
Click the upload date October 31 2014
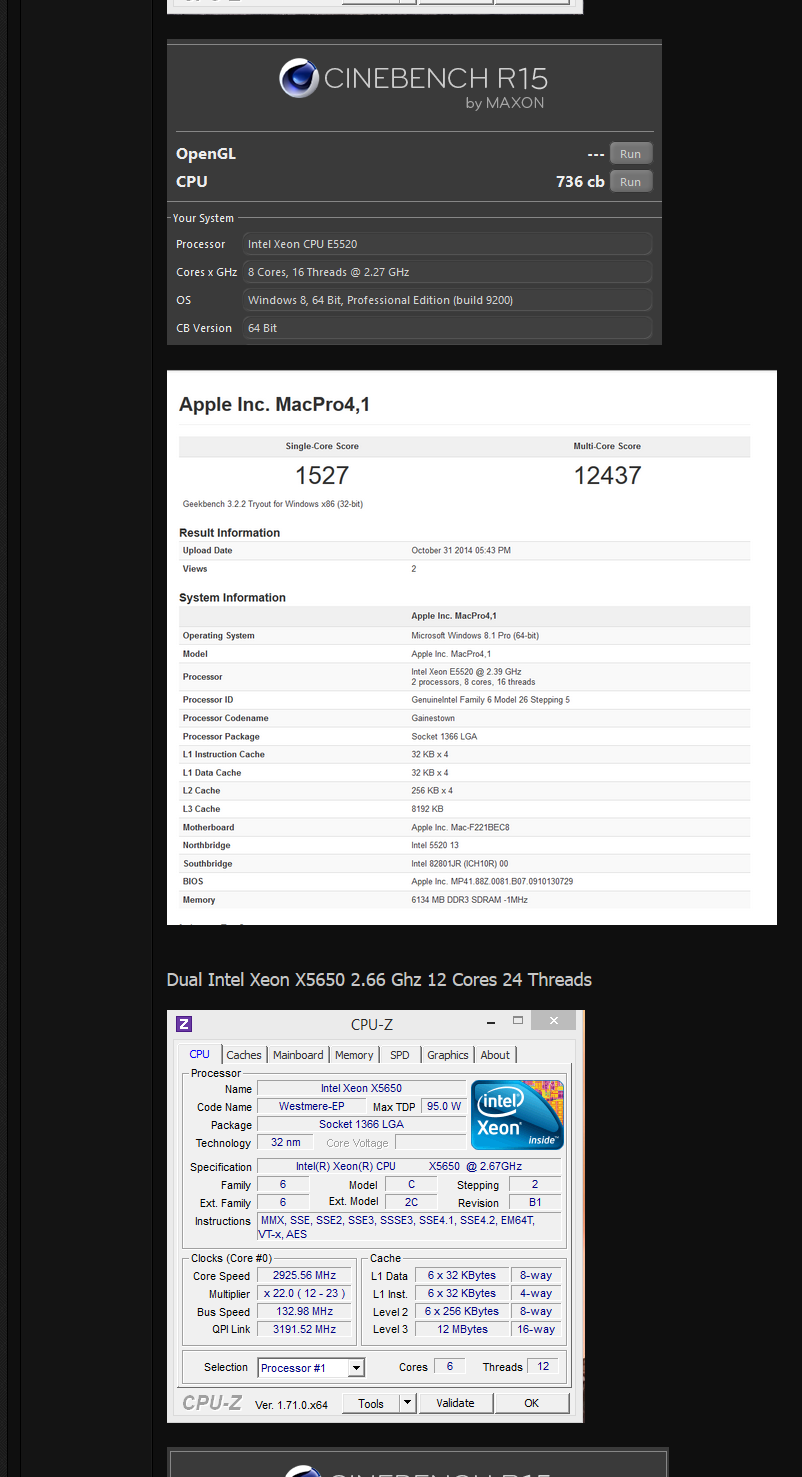[x=461, y=551]
